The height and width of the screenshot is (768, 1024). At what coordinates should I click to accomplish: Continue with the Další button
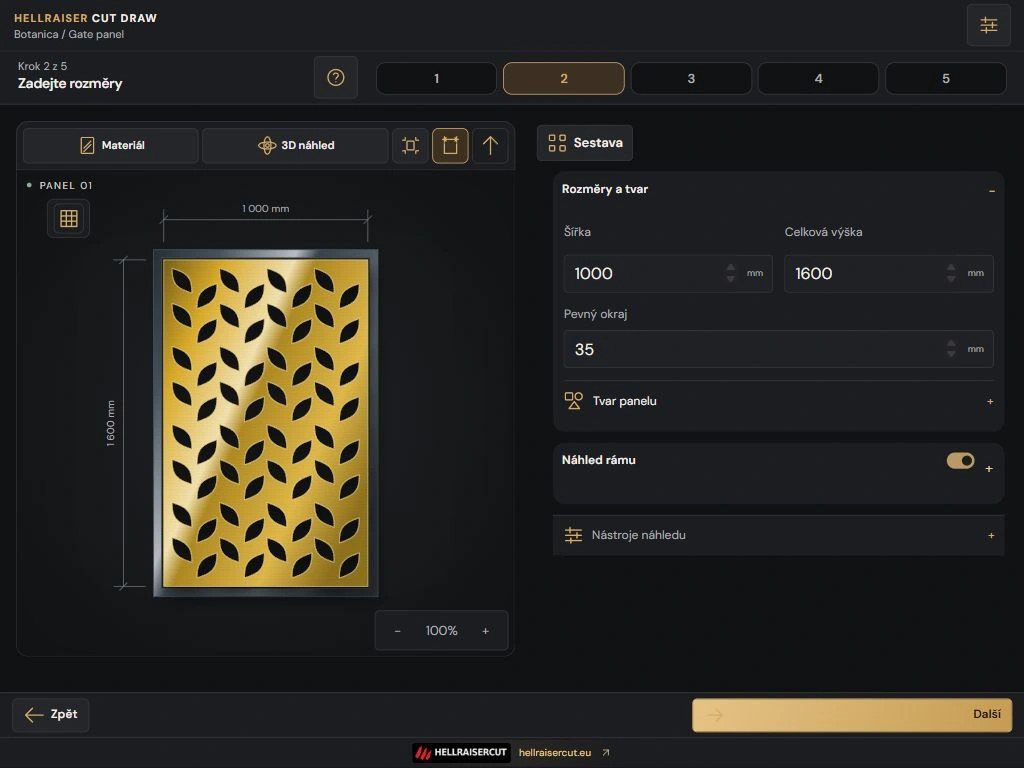[852, 714]
